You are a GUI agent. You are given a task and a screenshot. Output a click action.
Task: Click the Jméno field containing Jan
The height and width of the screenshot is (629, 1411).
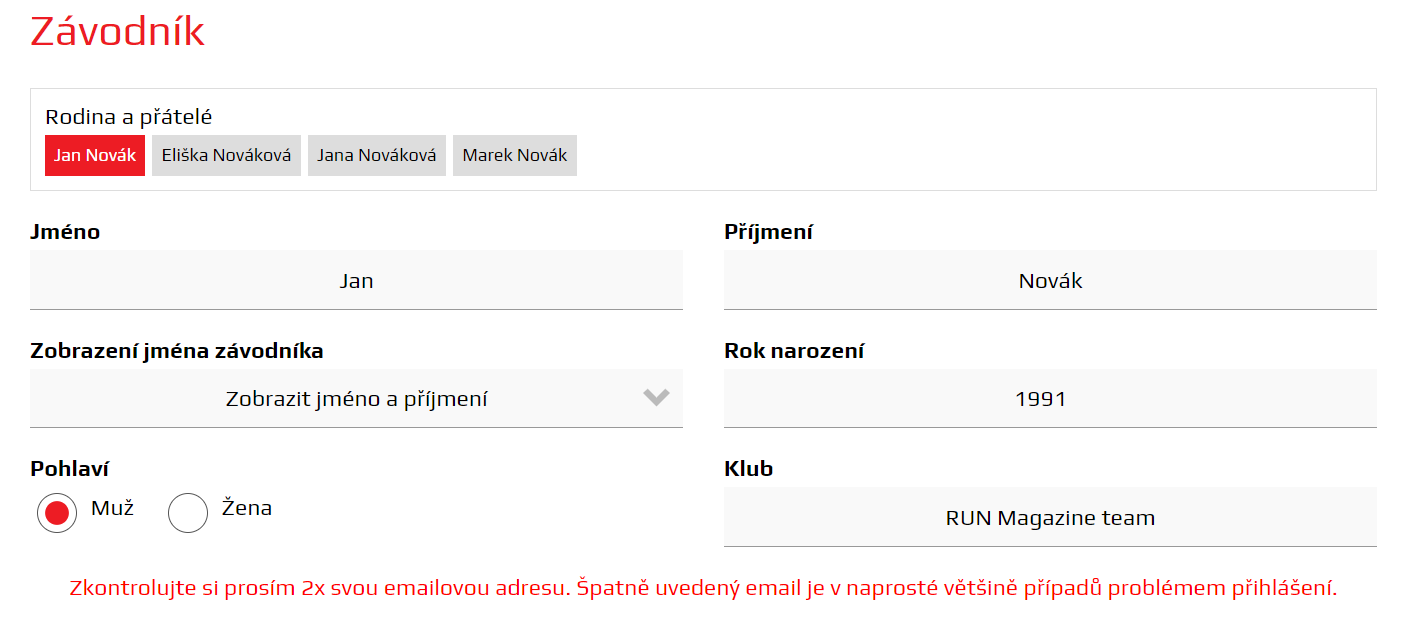coord(356,281)
